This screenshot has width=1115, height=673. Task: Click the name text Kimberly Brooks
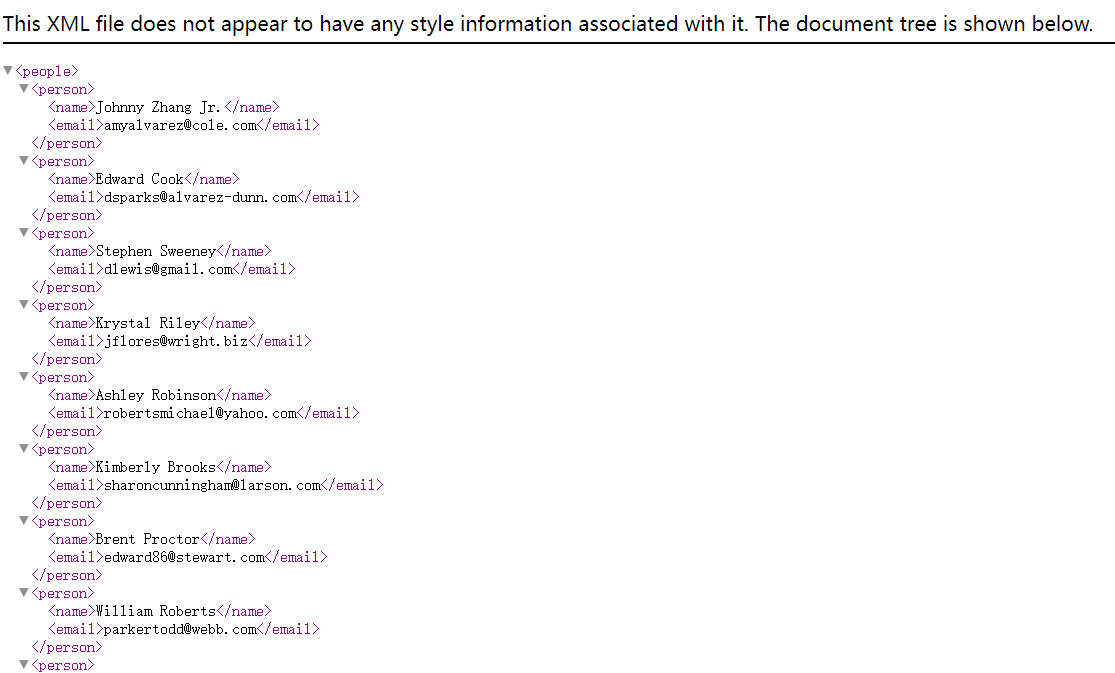156,467
